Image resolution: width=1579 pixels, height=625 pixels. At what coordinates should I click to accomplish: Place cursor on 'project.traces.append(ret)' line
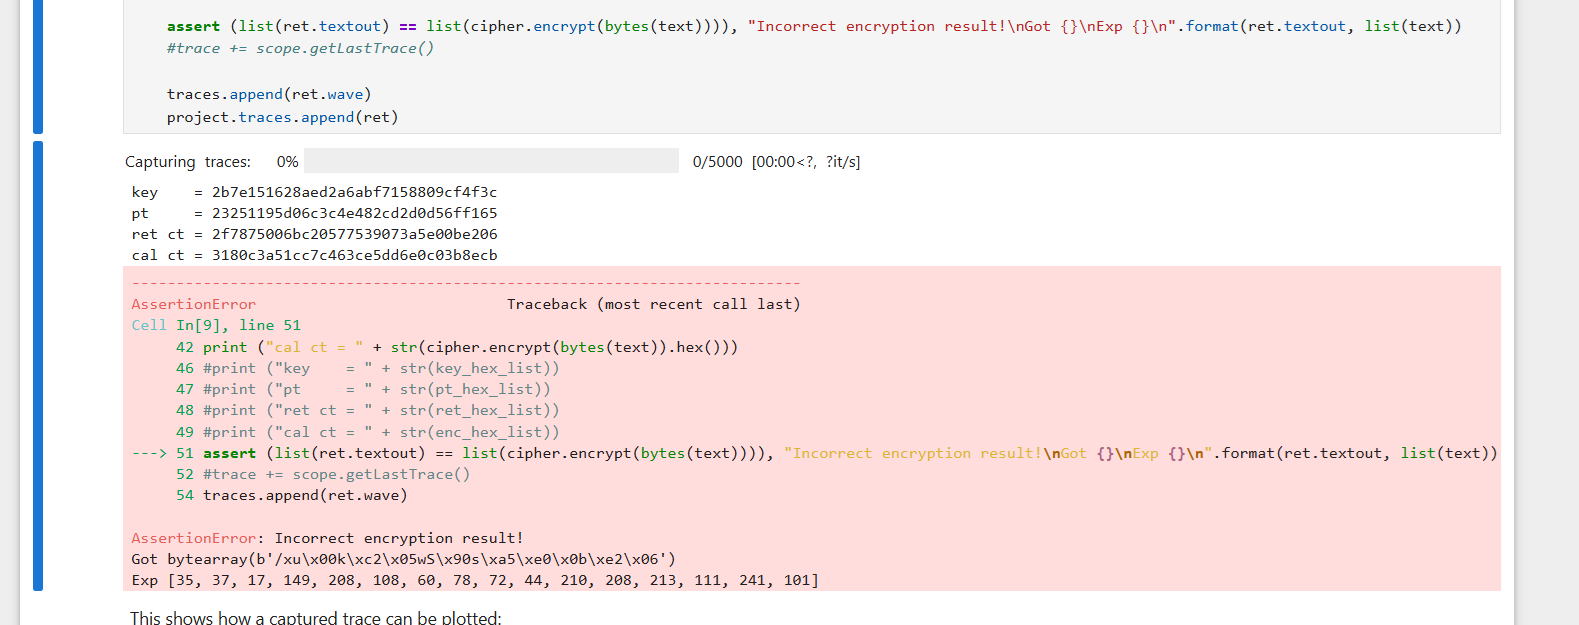[283, 117]
